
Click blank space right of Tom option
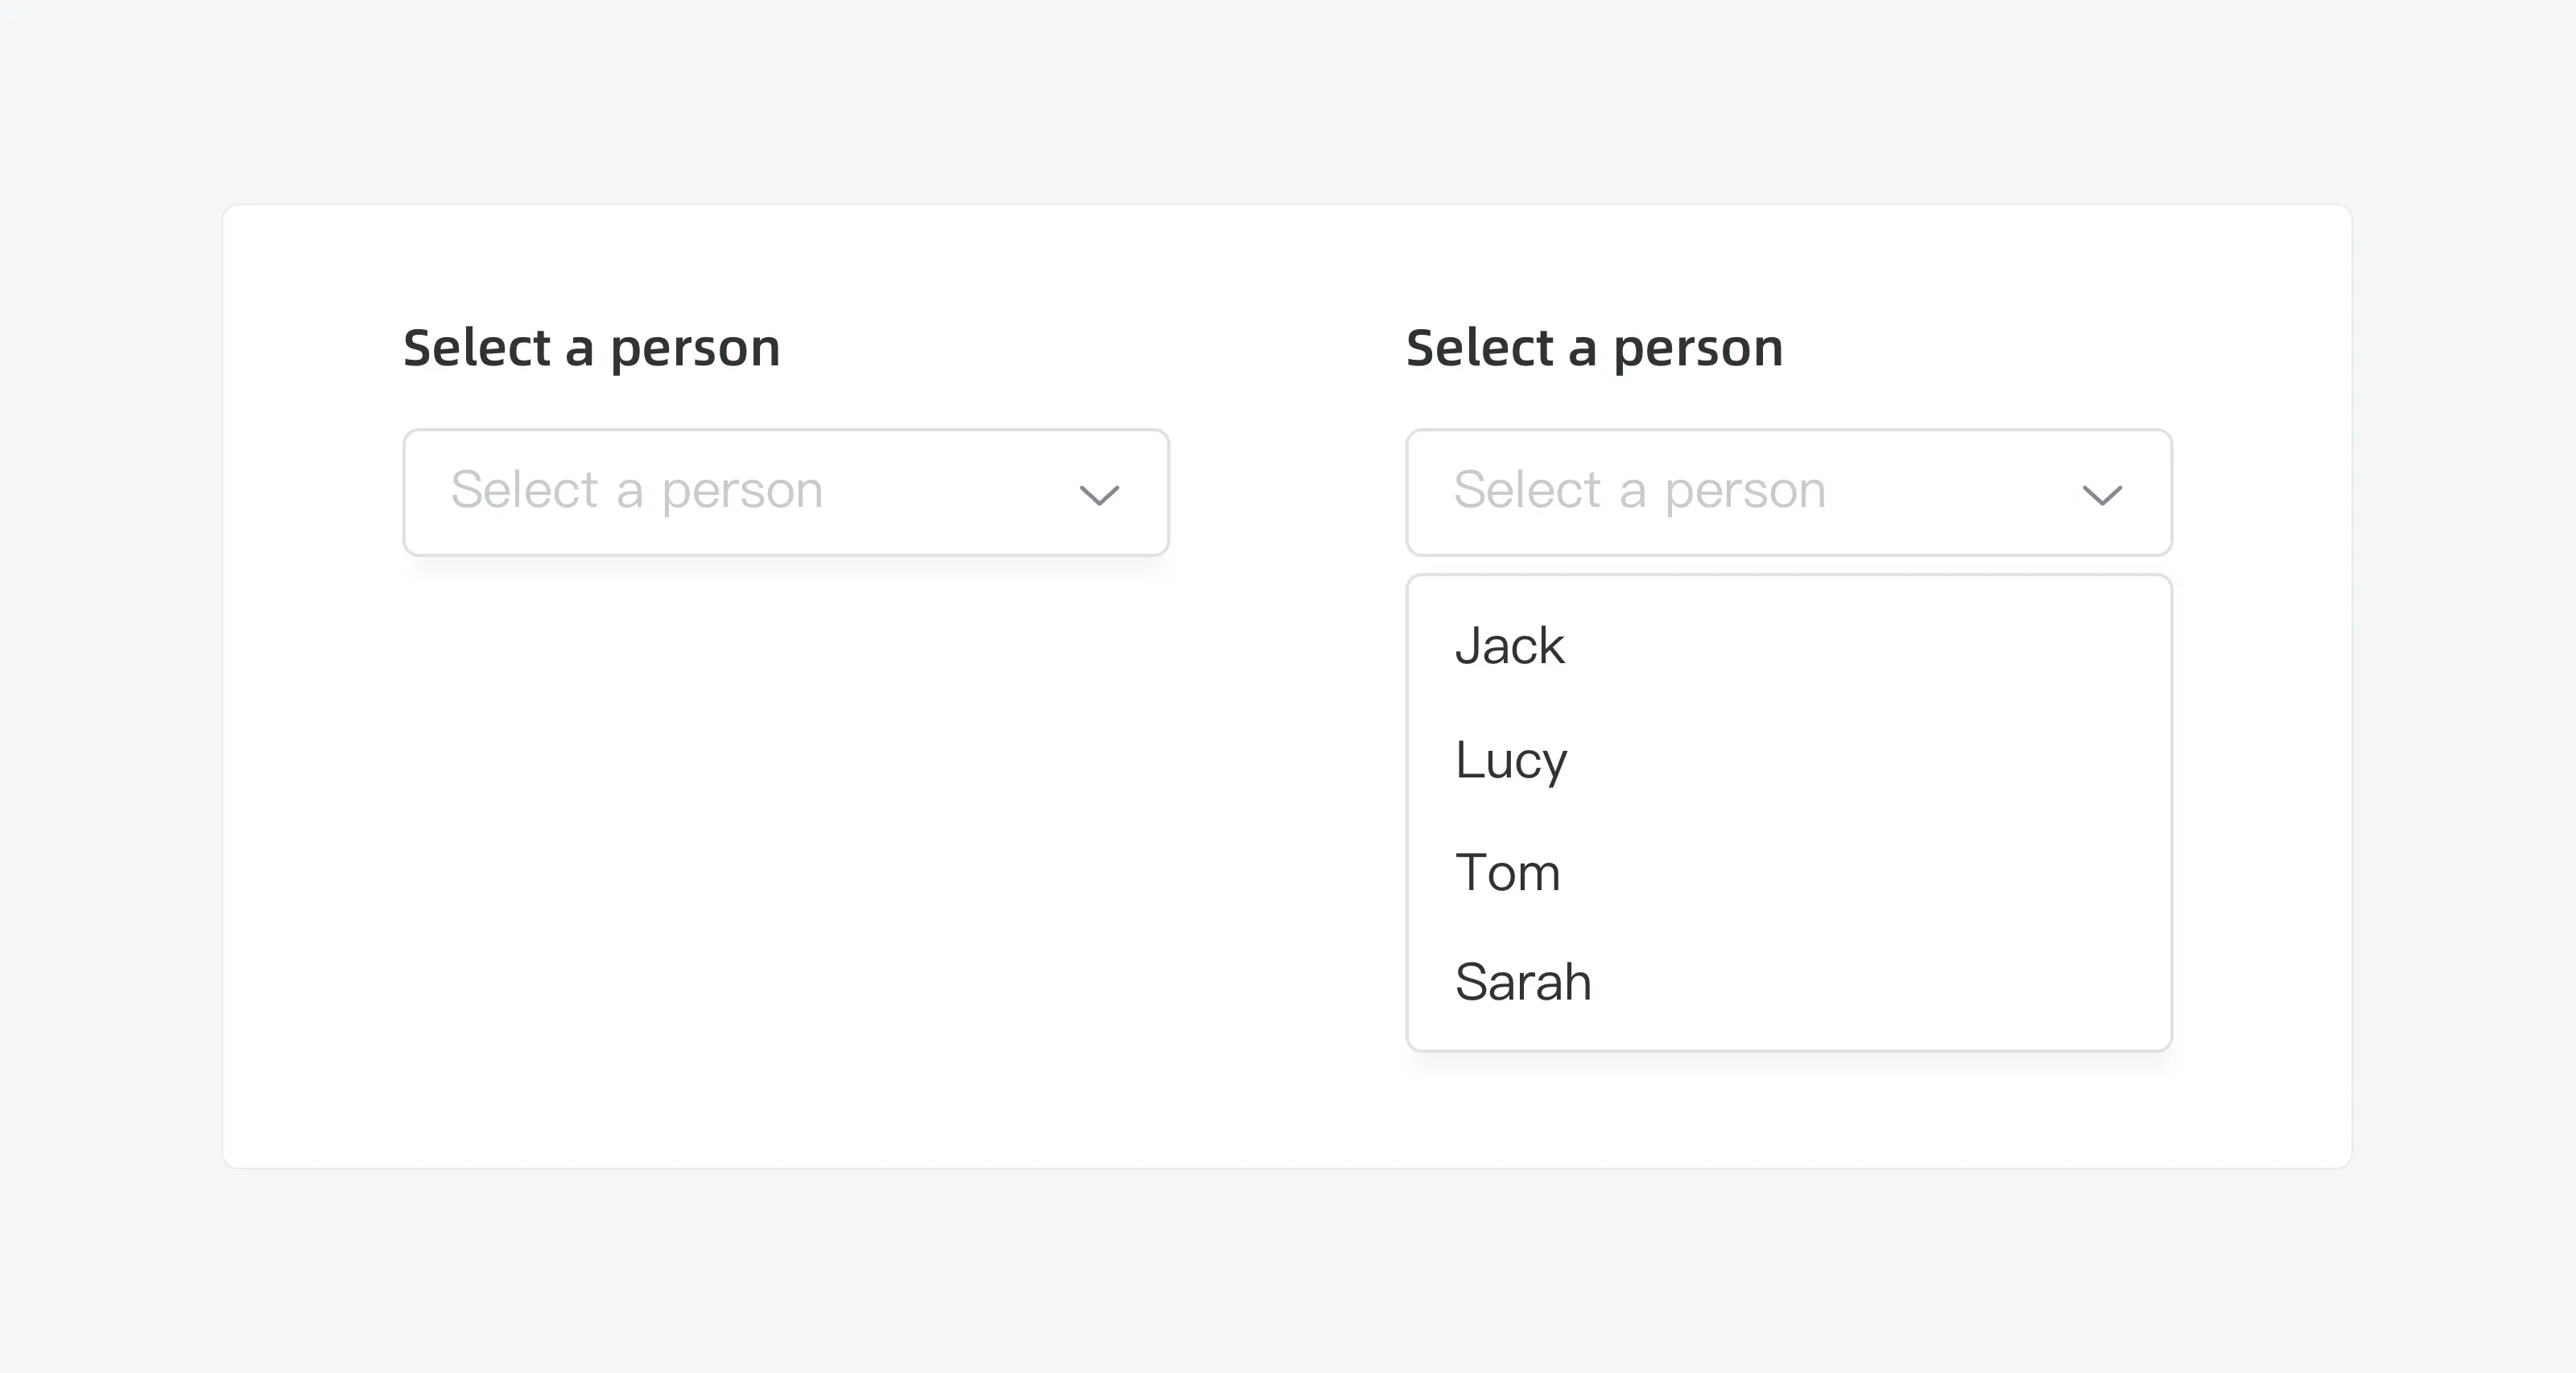1900,873
